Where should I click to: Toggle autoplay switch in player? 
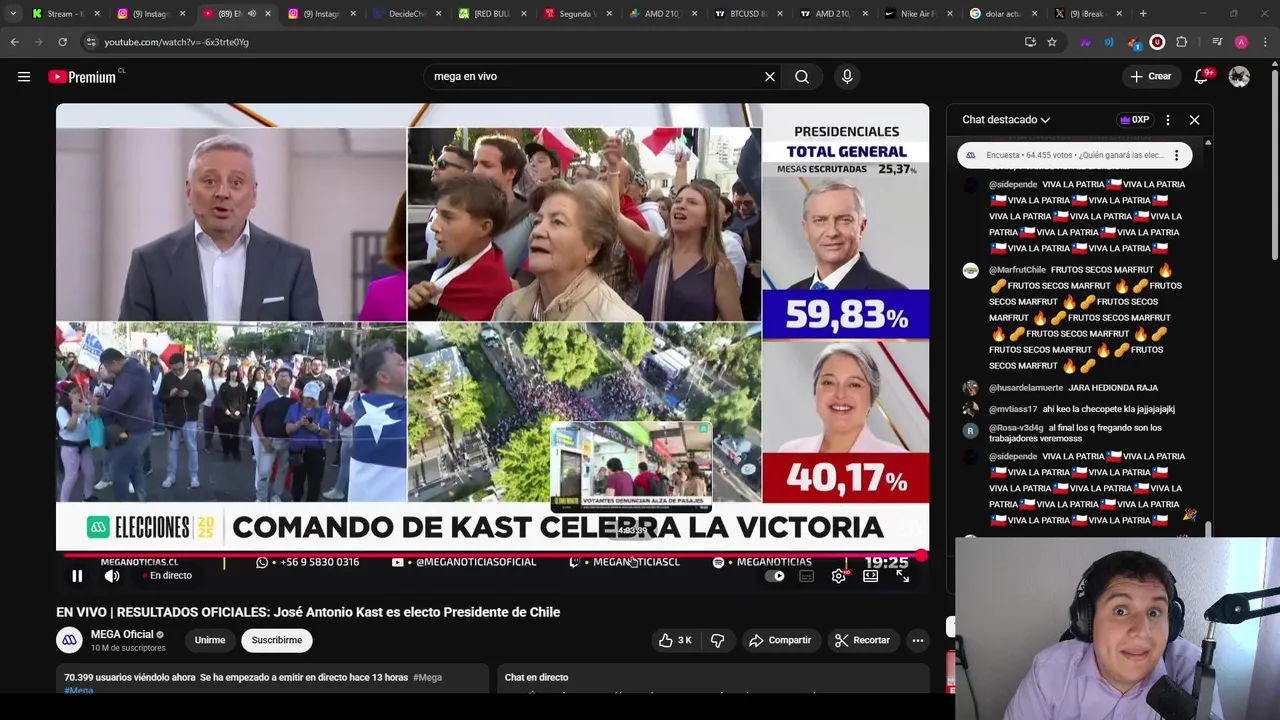coord(775,576)
